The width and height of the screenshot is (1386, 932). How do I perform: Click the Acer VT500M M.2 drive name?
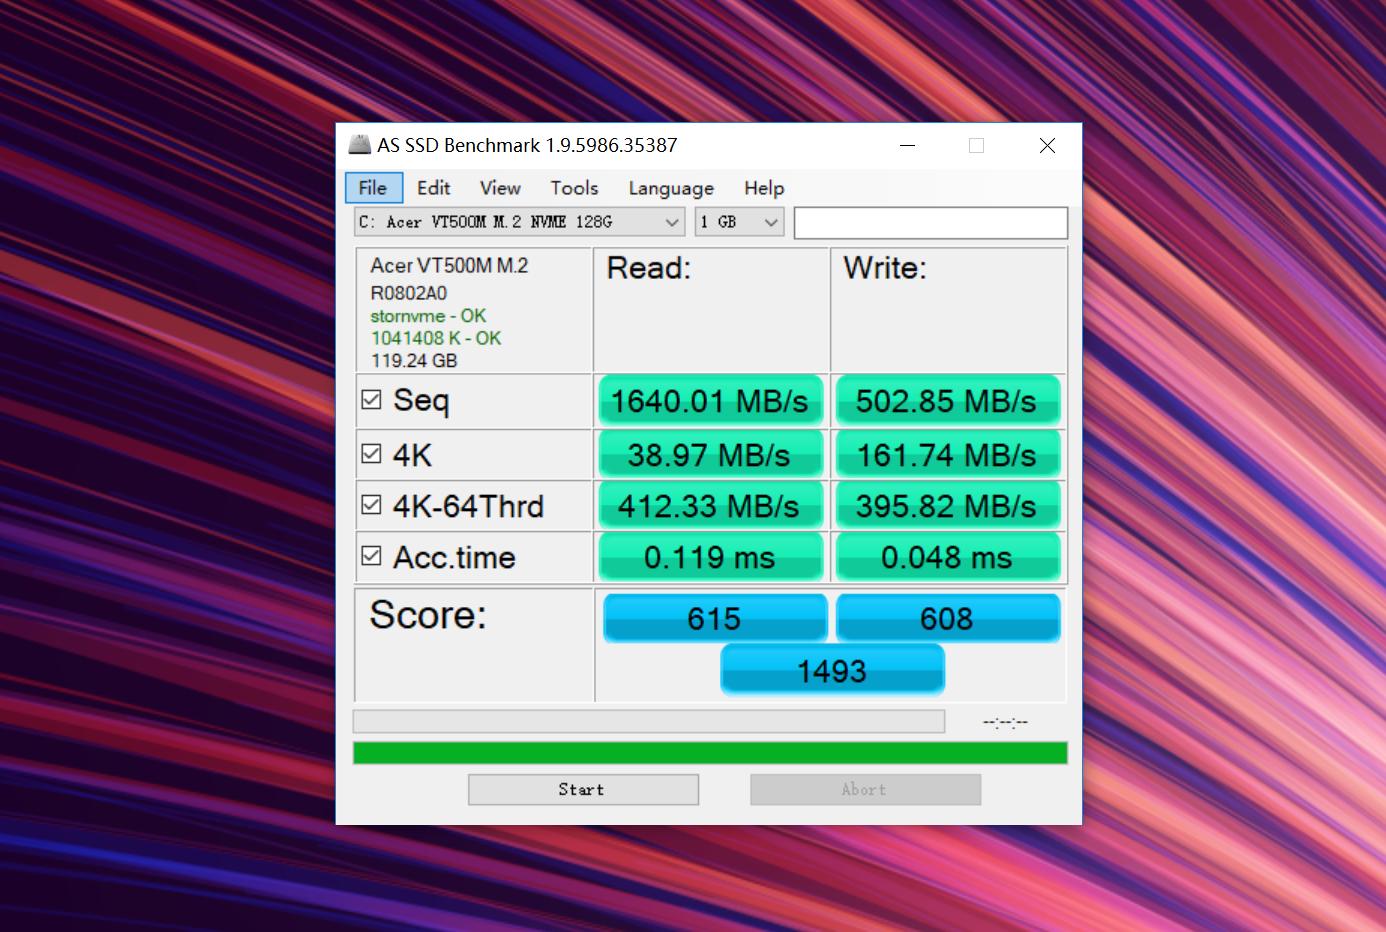pos(449,266)
